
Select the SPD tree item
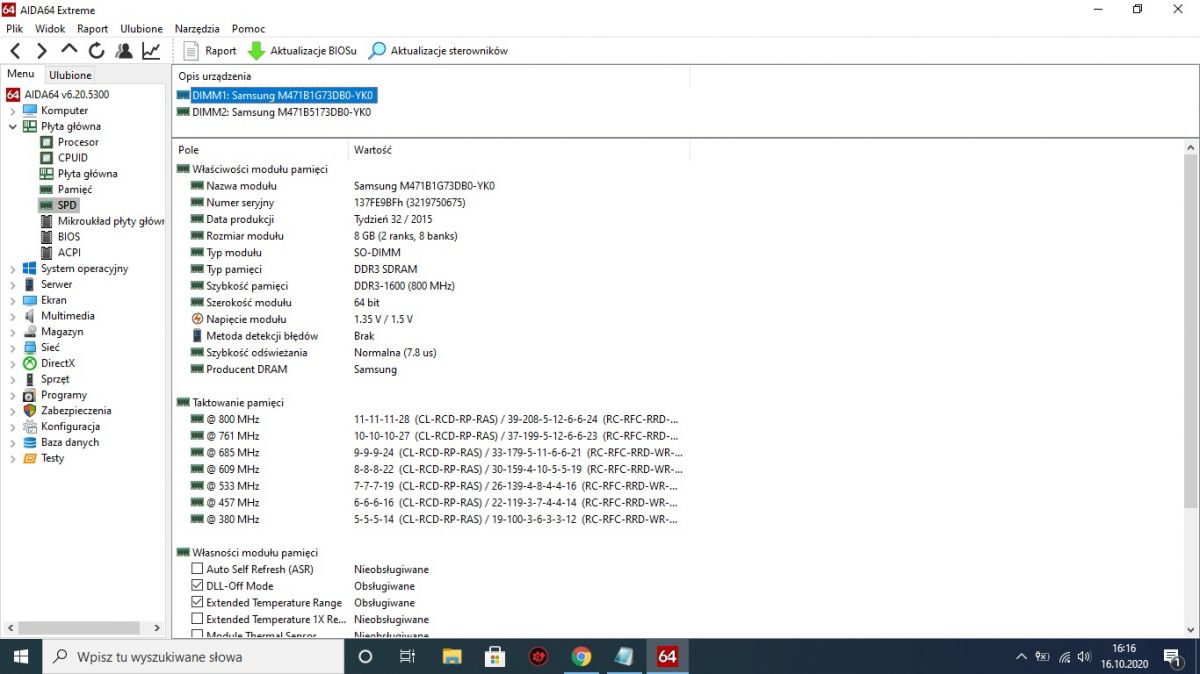point(67,205)
